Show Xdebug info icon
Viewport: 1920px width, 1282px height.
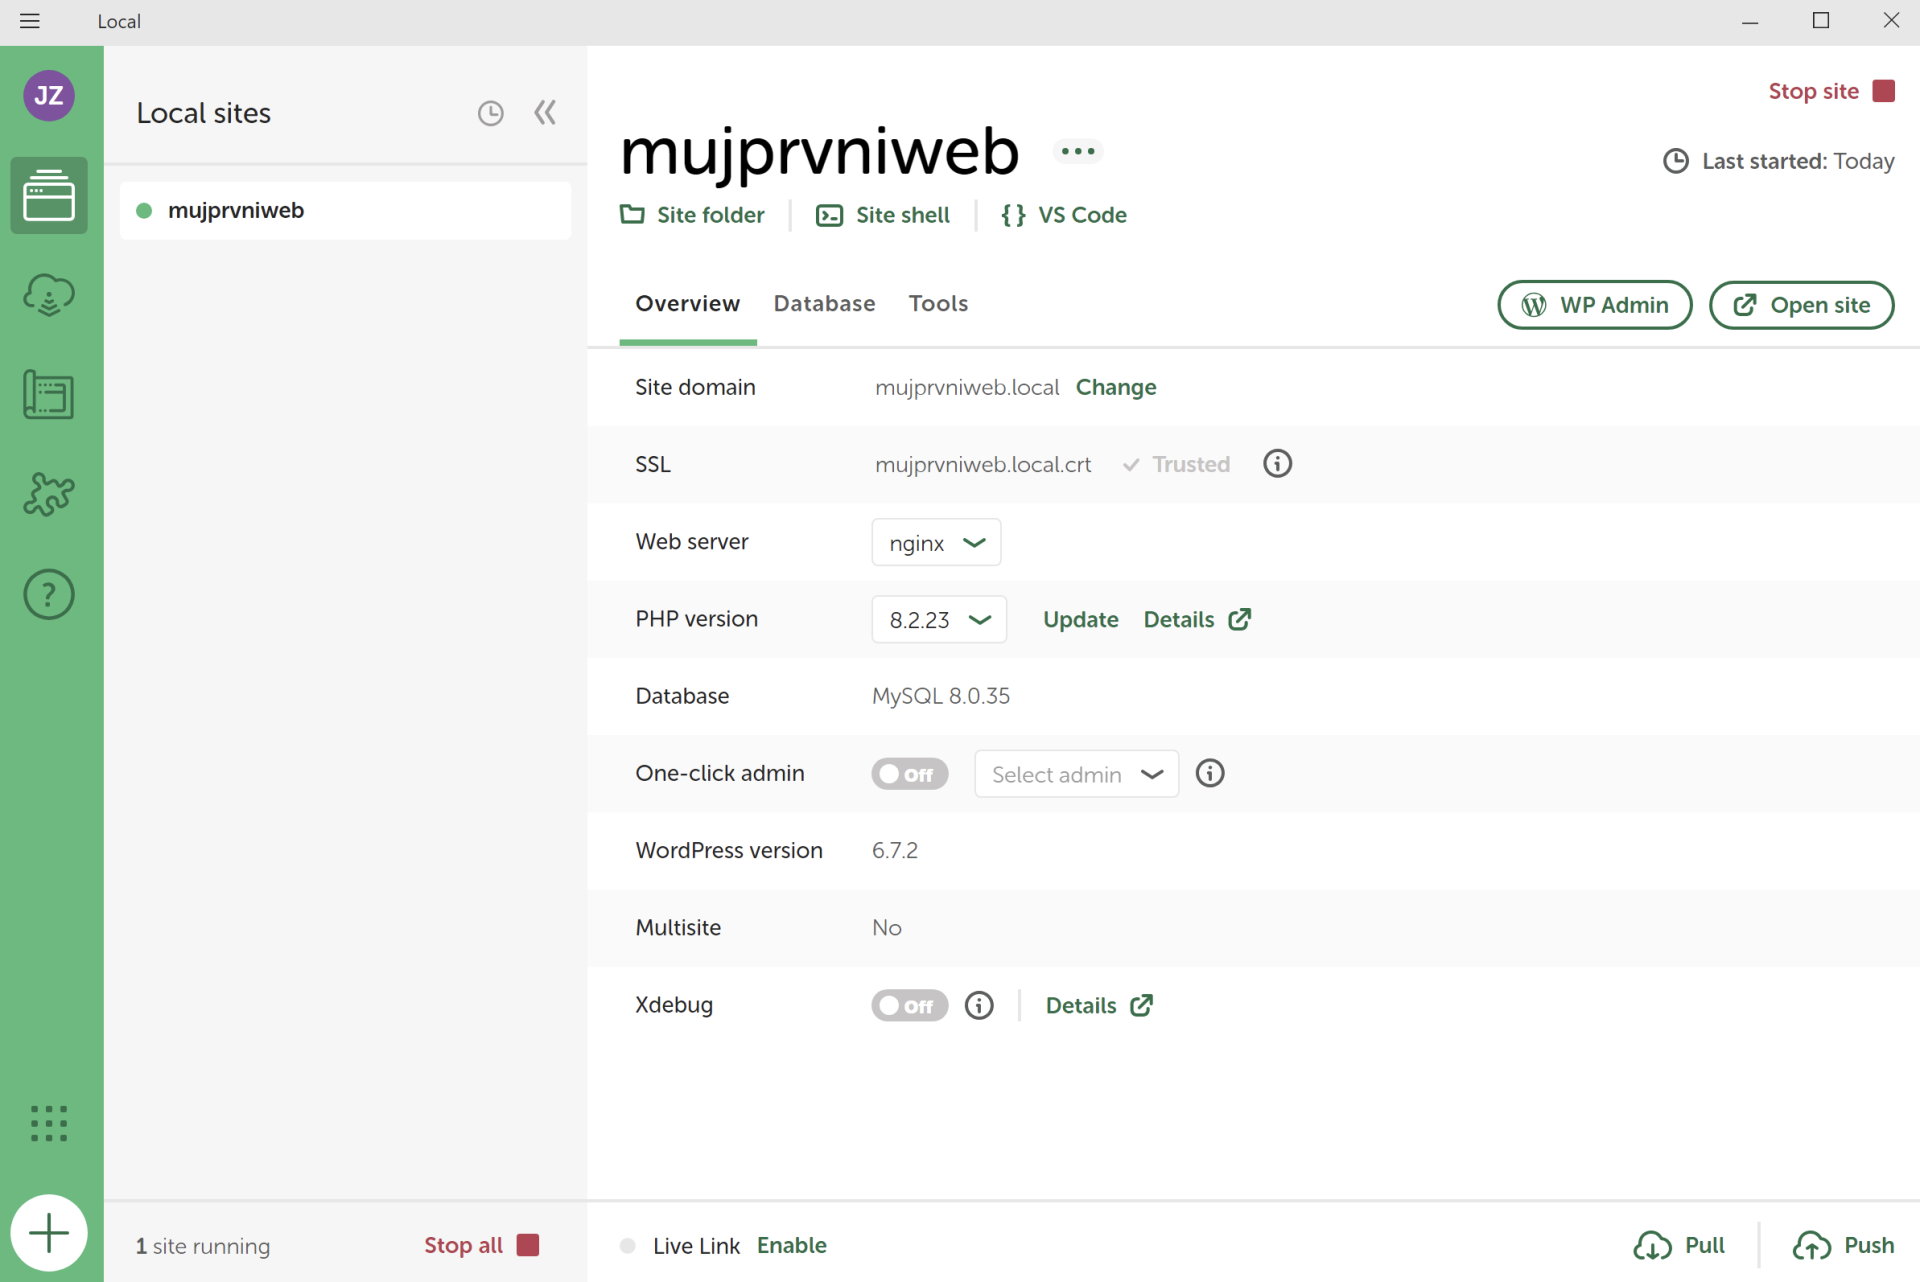coord(979,1005)
